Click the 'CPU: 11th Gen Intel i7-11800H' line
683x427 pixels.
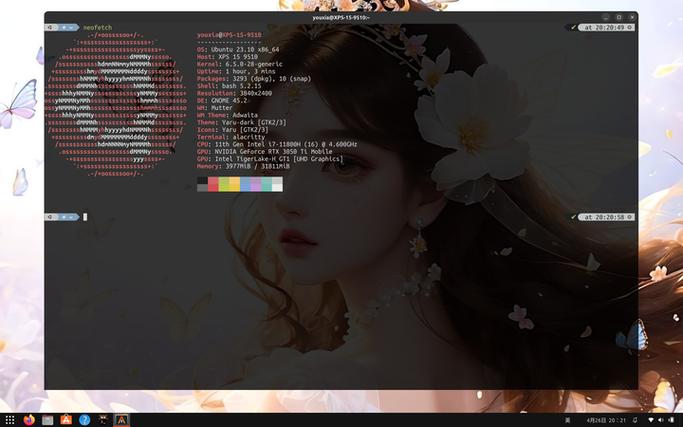(277, 144)
